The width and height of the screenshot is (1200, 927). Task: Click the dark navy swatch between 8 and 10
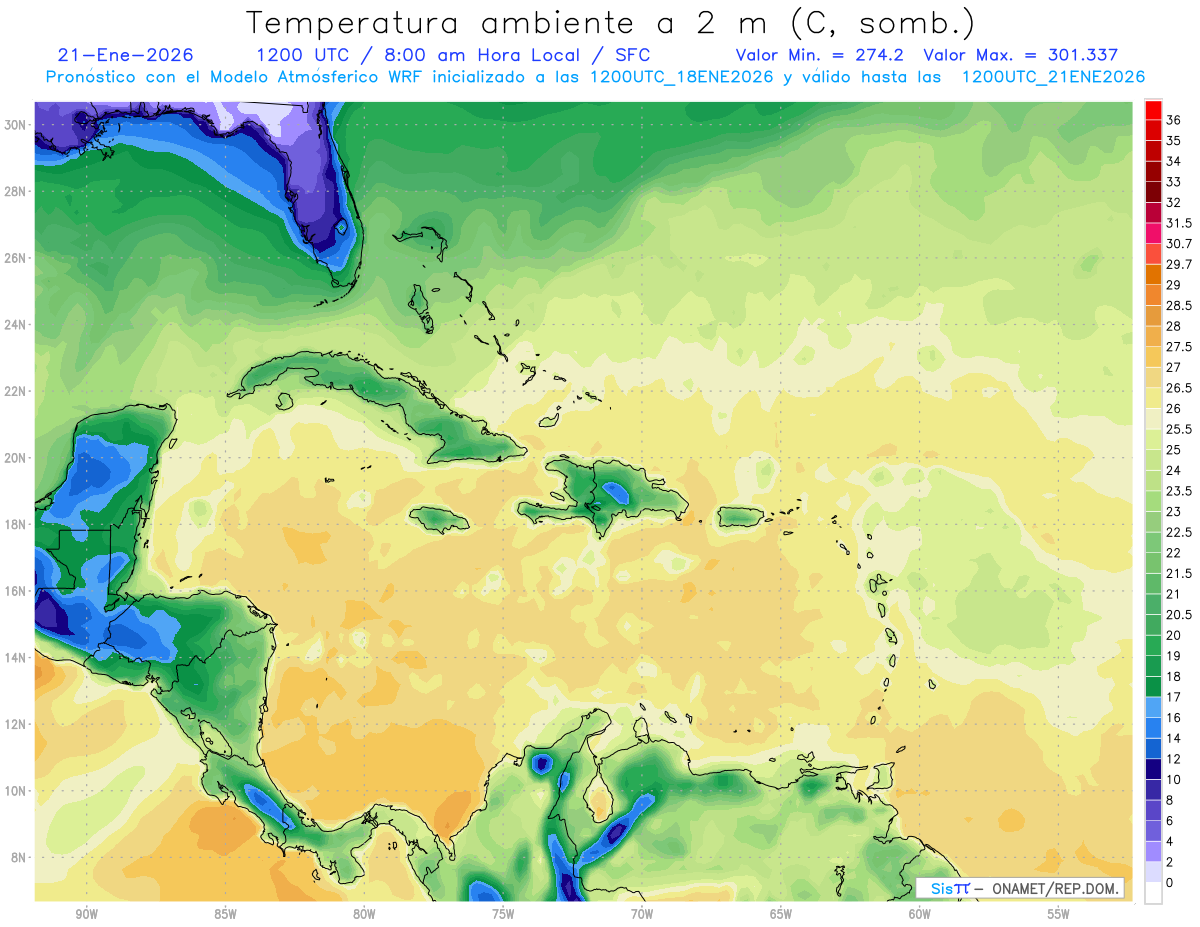[x=1153, y=790]
